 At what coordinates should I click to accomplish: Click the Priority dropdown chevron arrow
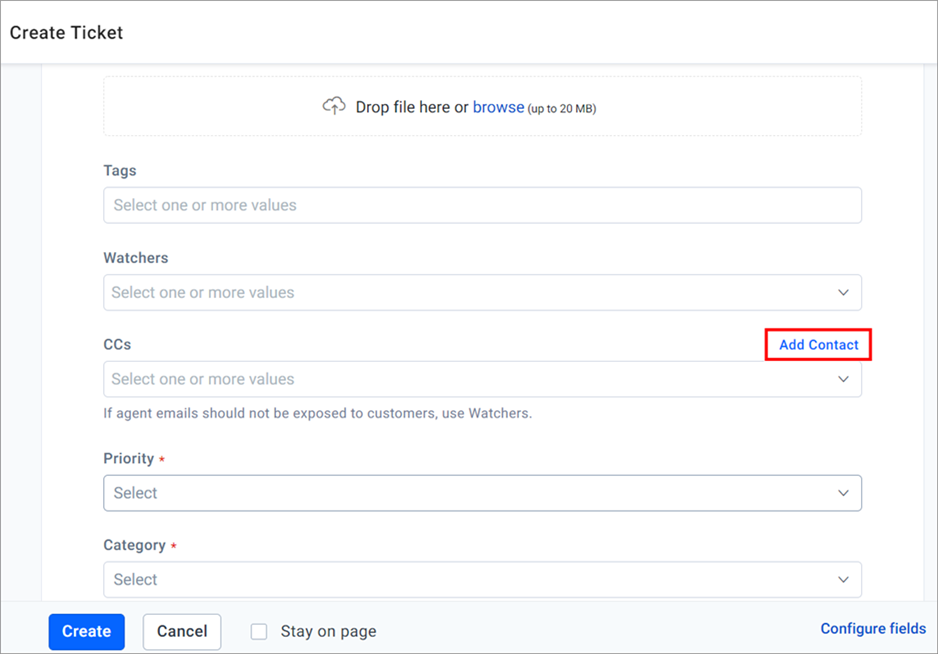coord(843,493)
